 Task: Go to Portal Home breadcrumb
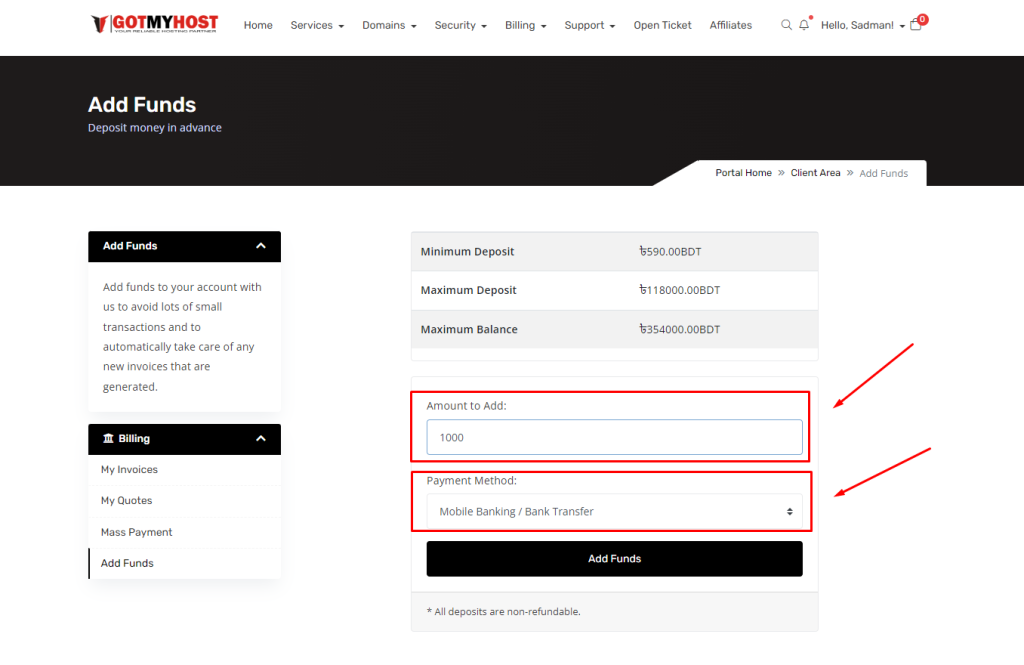(x=743, y=173)
